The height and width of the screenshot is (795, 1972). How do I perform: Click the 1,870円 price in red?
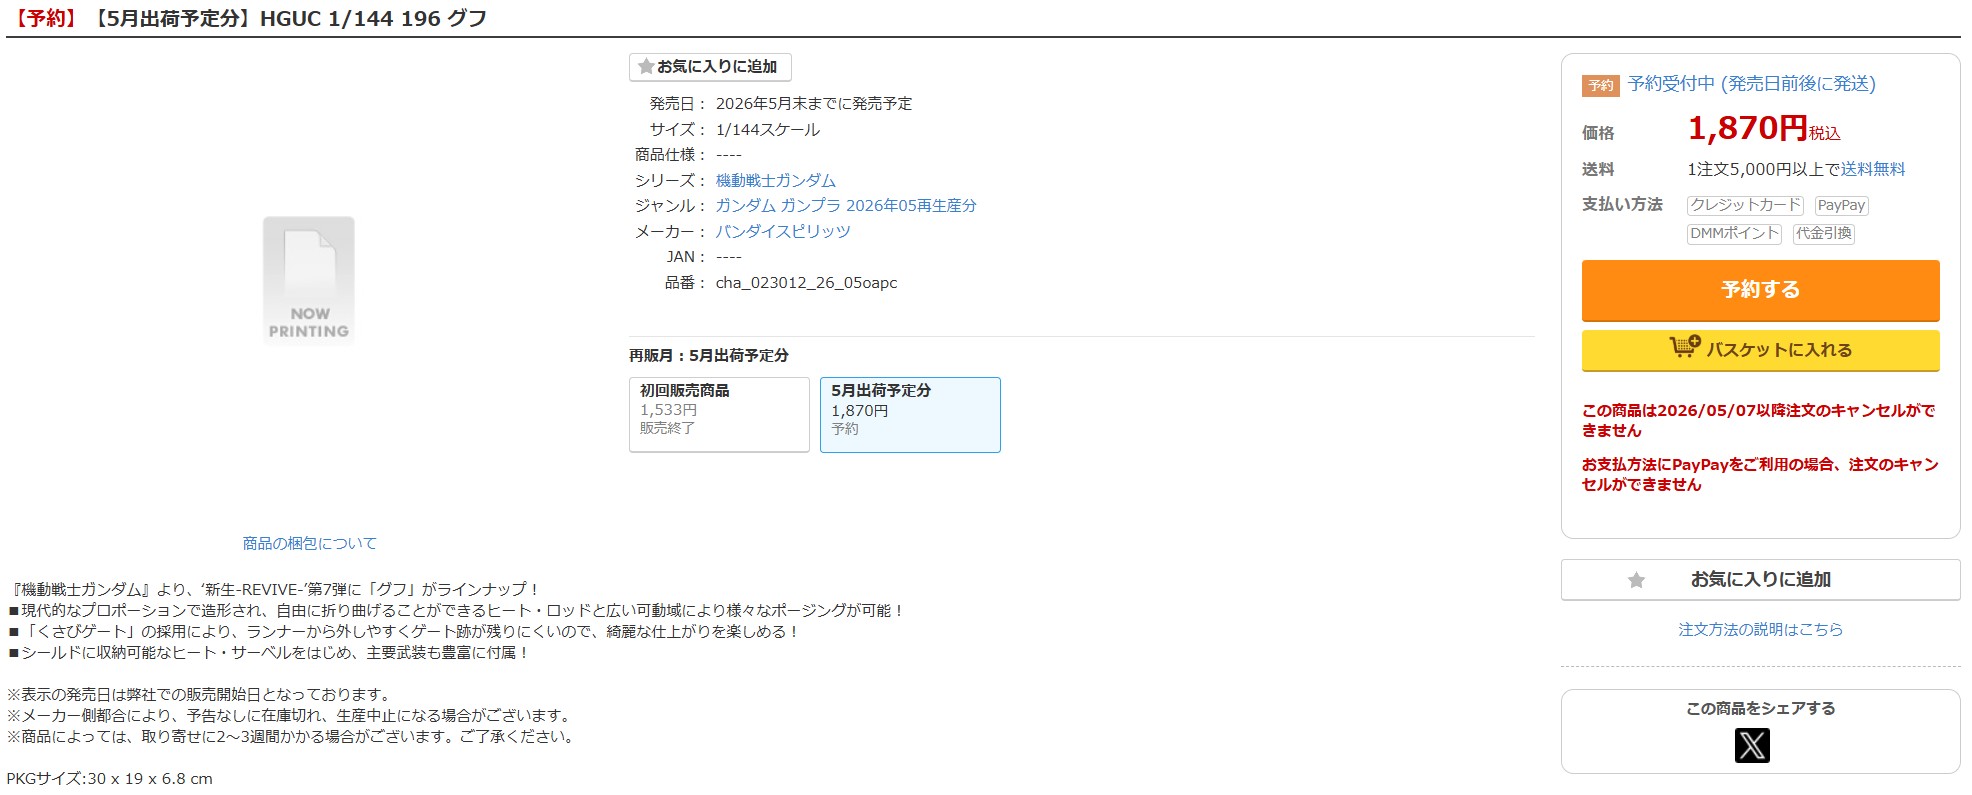(x=1748, y=128)
